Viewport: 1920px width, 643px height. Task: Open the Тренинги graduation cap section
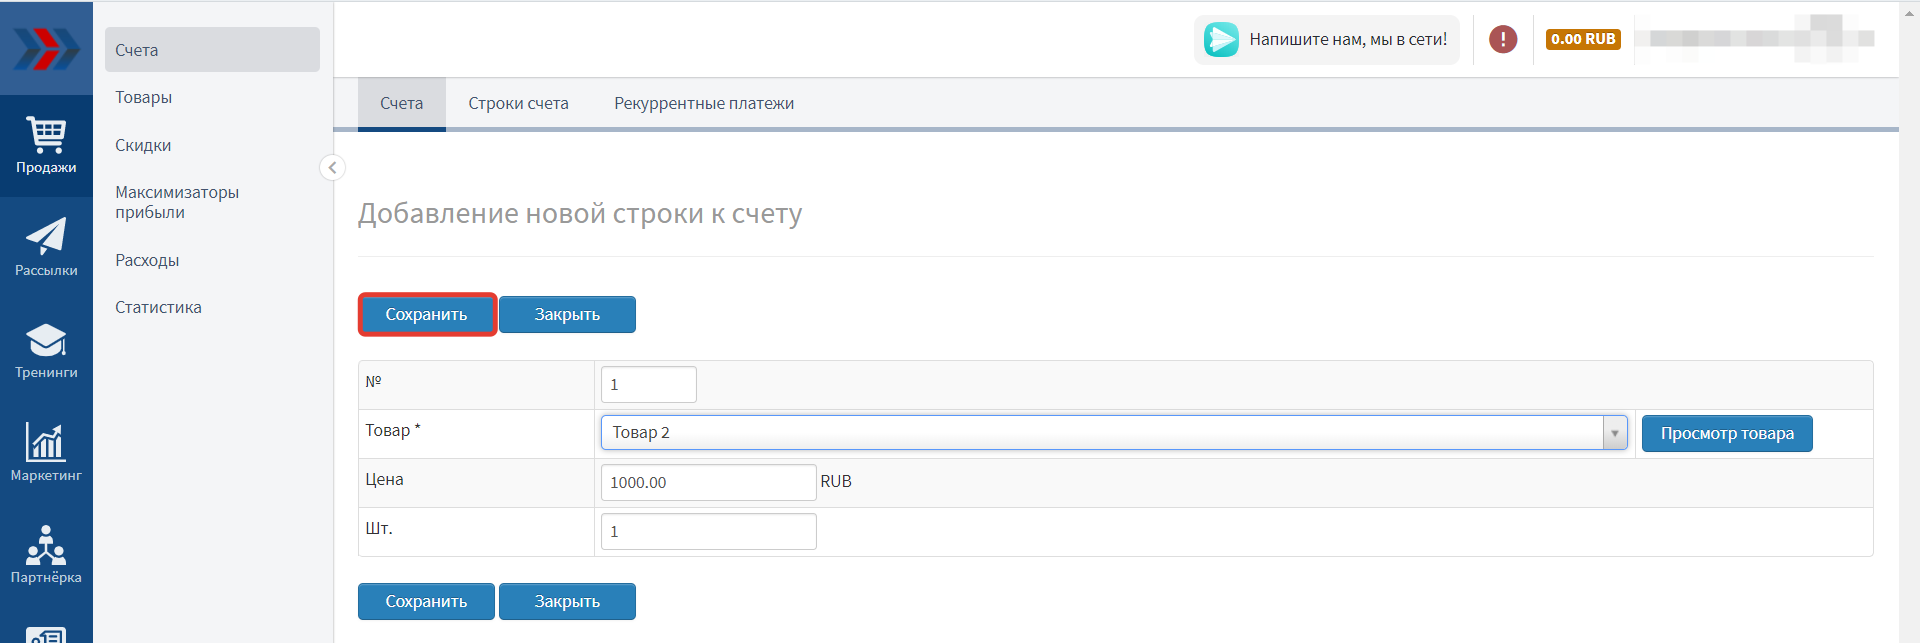(46, 351)
